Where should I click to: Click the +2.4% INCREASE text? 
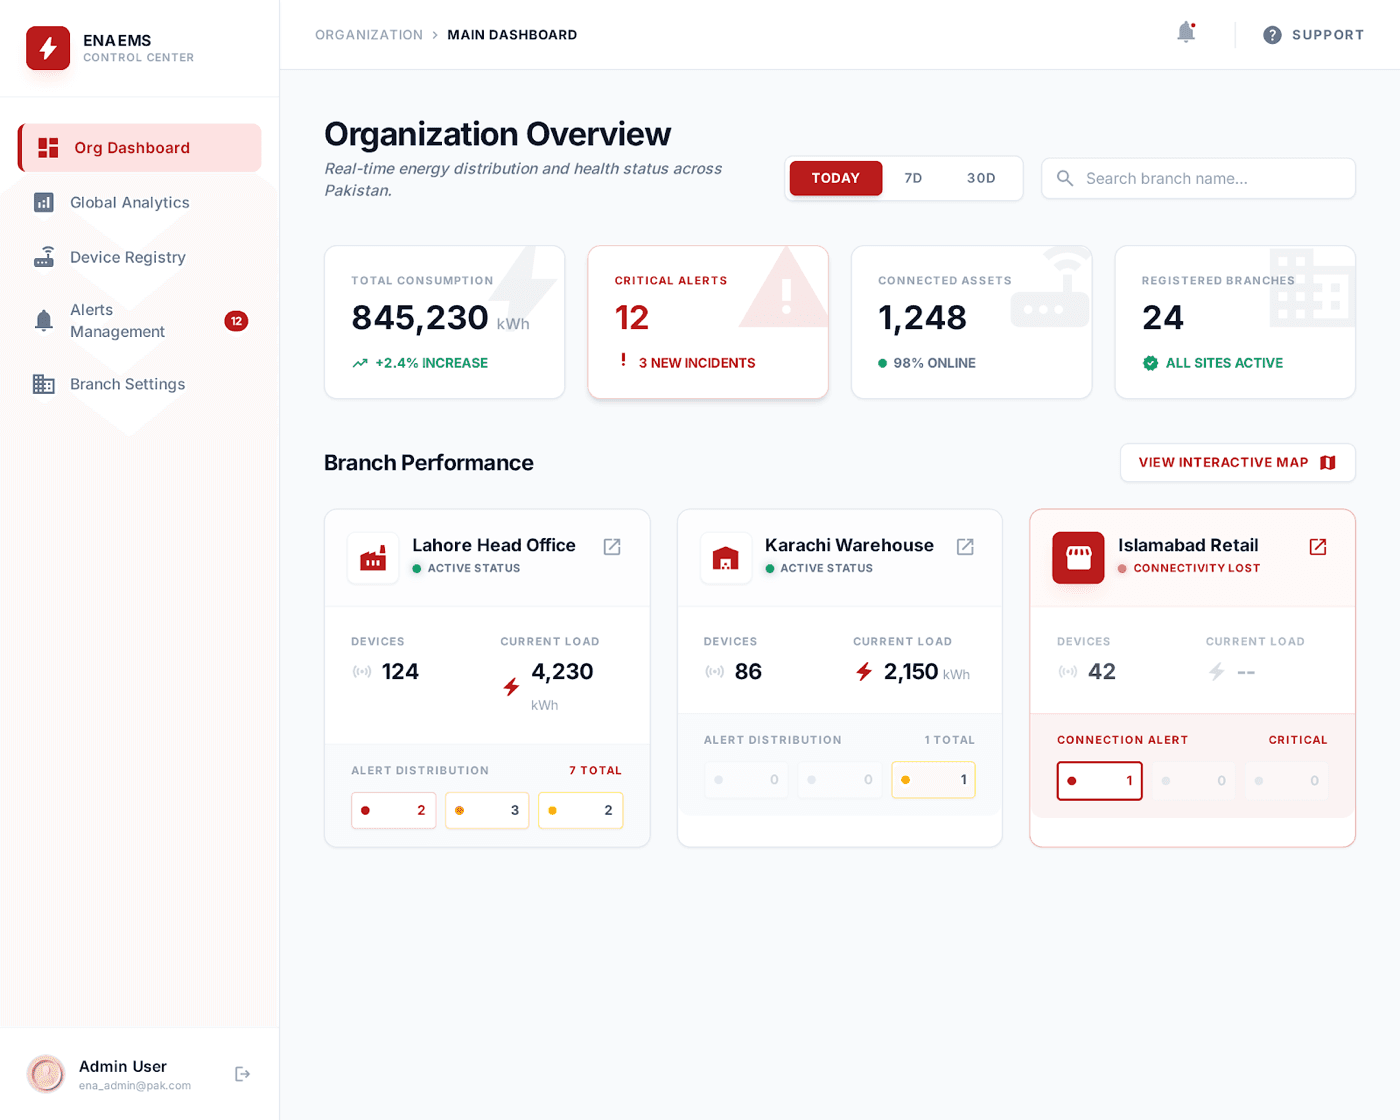(x=431, y=363)
